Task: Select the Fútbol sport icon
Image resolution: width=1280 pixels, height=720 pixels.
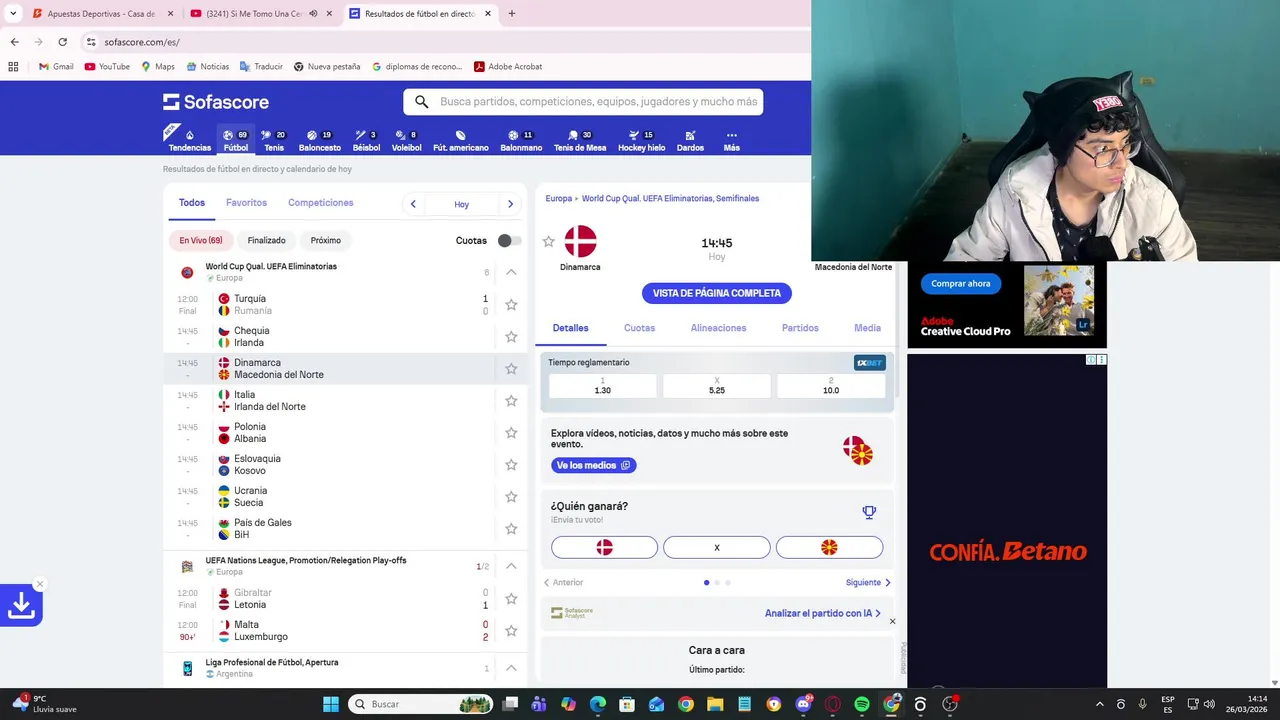Action: click(236, 141)
